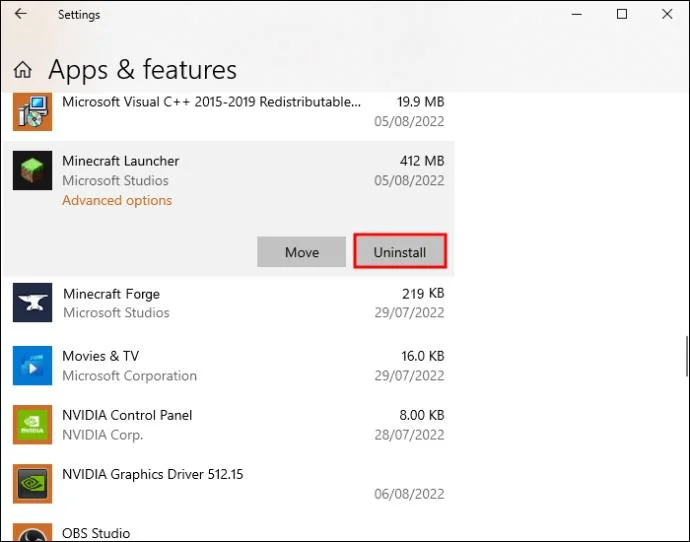
Task: Click the 219 KB size value
Action: 423,293
